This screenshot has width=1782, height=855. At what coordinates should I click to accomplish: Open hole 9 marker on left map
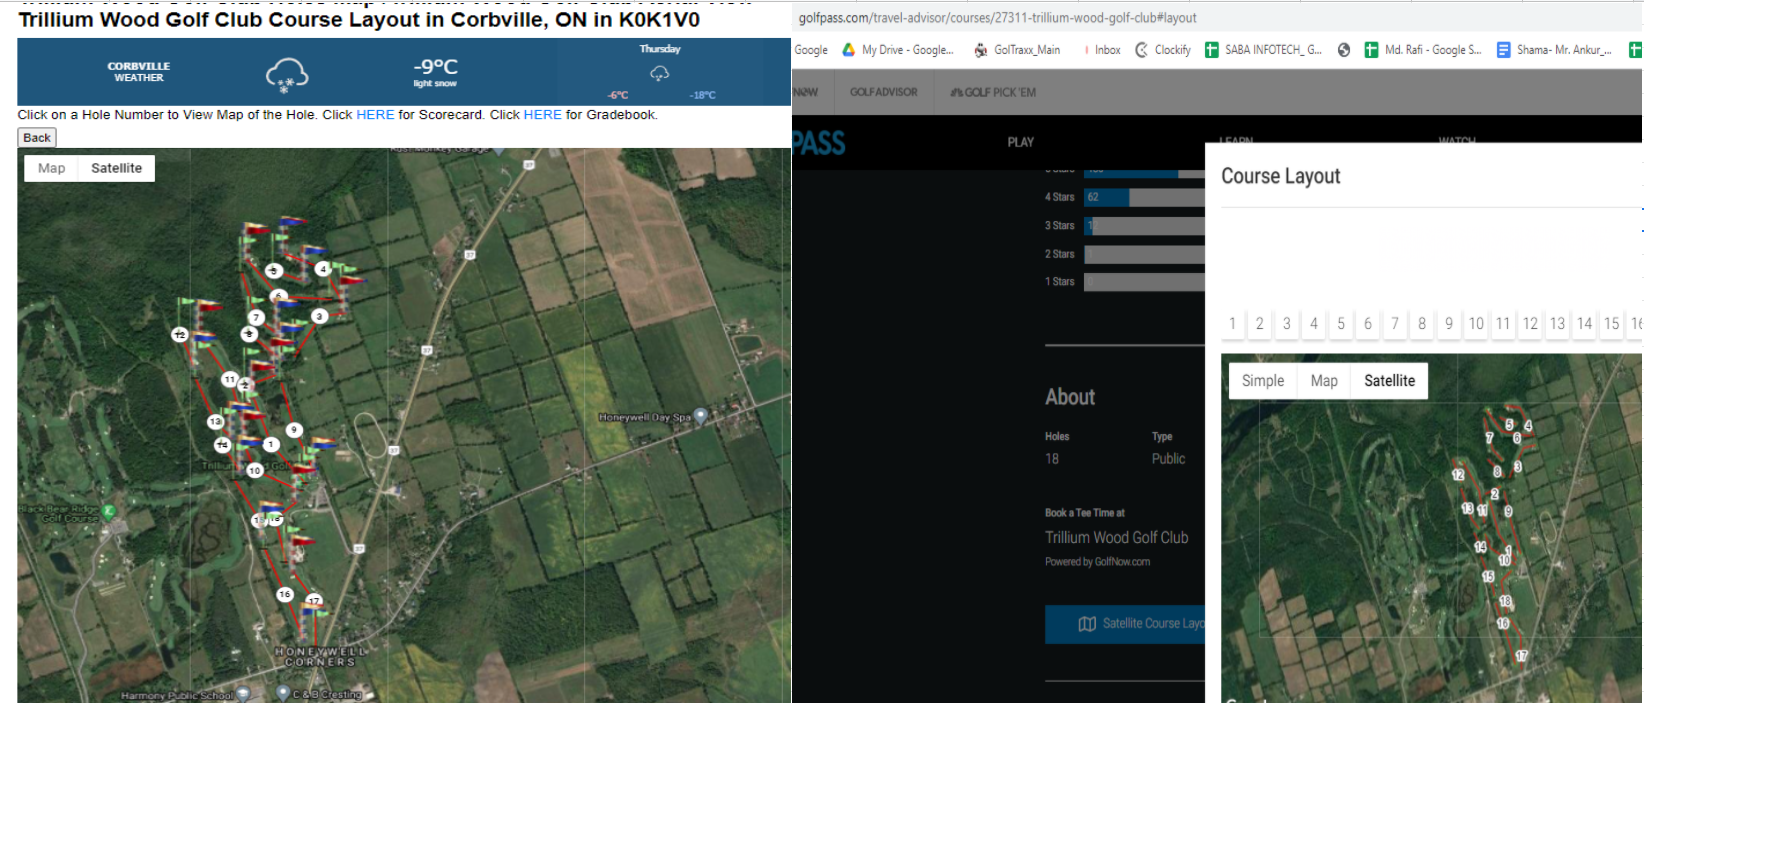tap(294, 430)
